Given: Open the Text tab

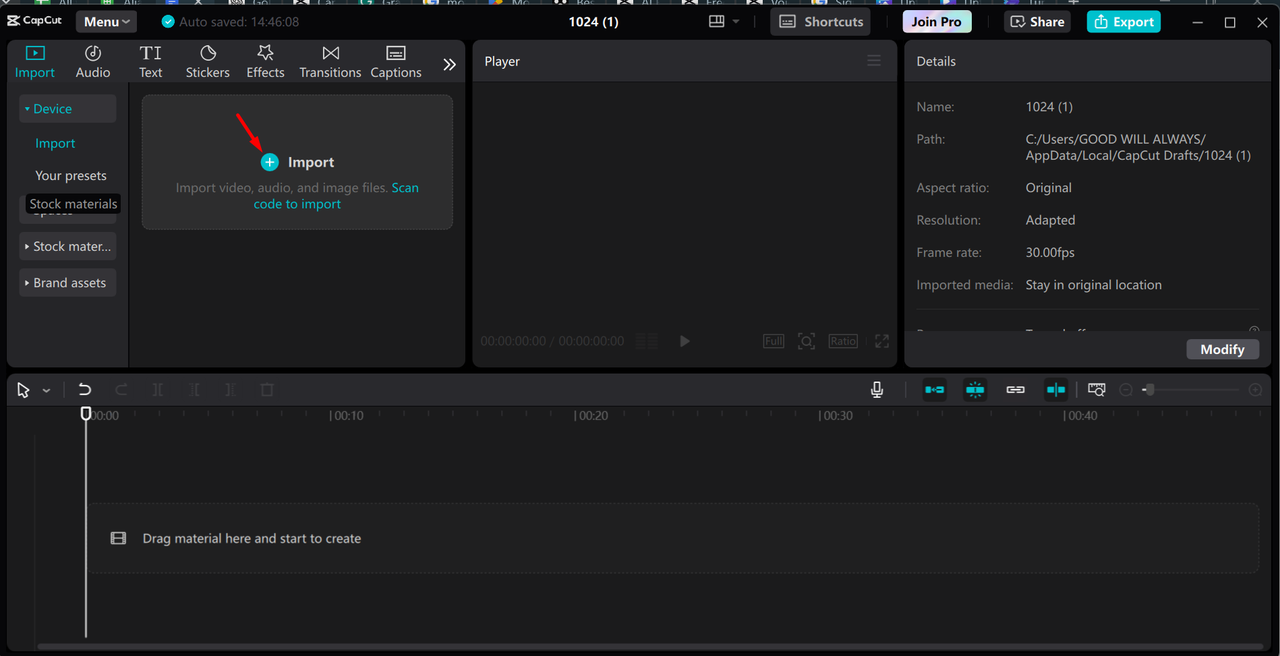Looking at the screenshot, I should click(150, 62).
